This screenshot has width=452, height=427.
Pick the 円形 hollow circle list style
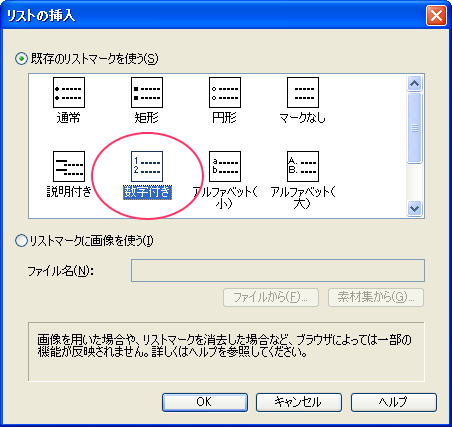[225, 93]
